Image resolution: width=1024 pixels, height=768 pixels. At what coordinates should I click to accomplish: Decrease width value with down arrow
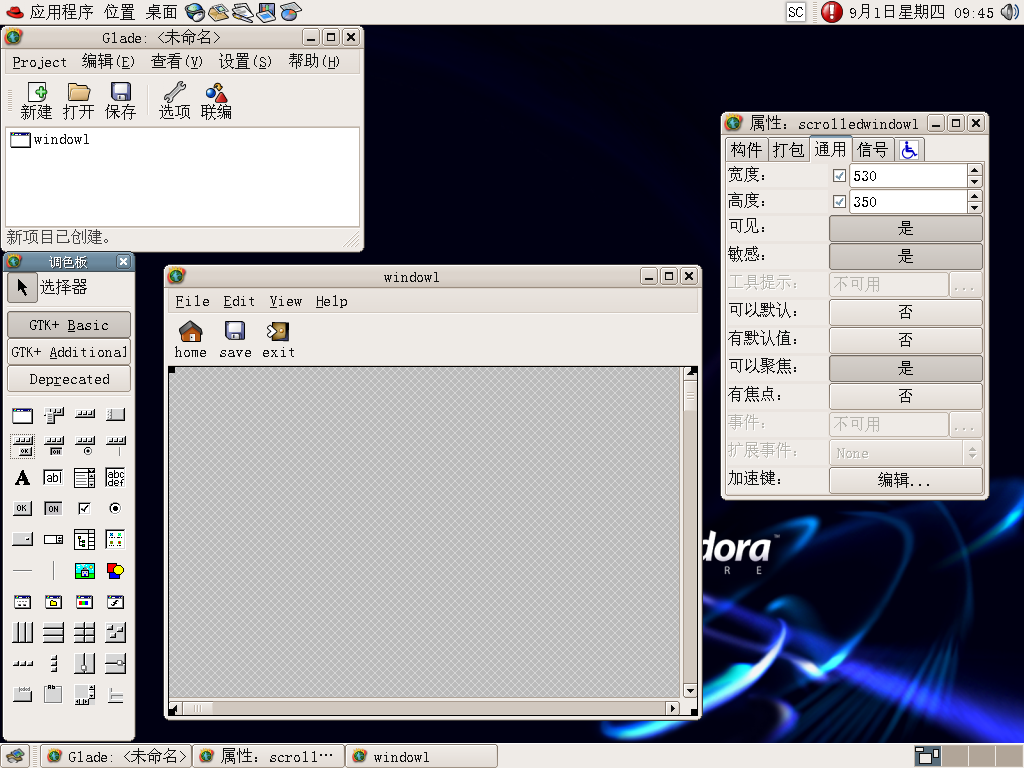(974, 182)
